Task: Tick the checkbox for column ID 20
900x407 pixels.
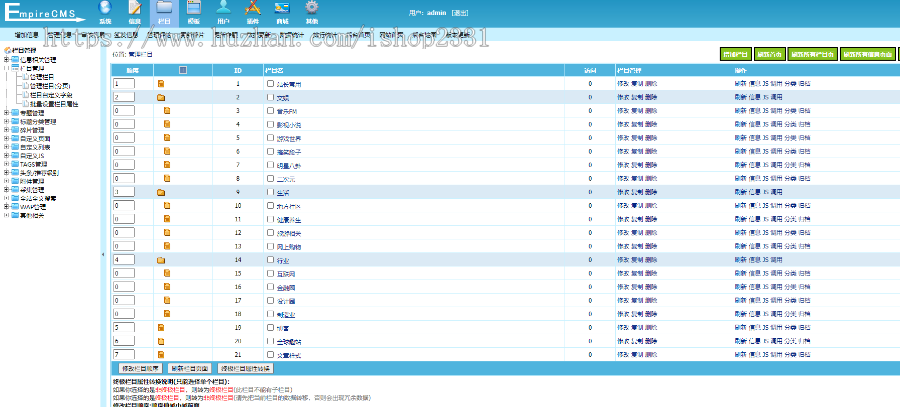Action: [270, 341]
